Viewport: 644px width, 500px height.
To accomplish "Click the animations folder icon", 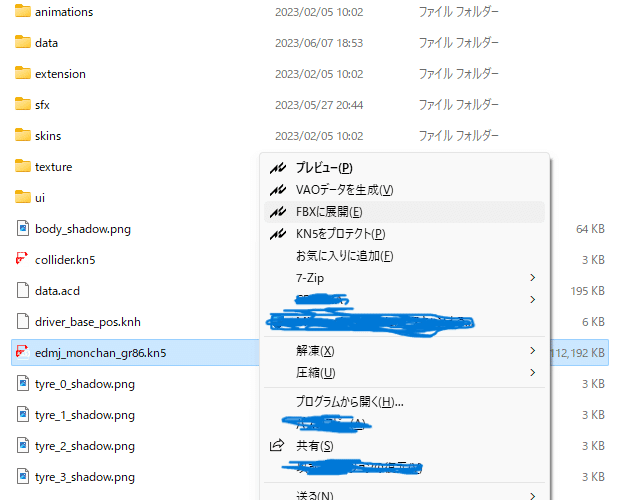I will (23, 11).
